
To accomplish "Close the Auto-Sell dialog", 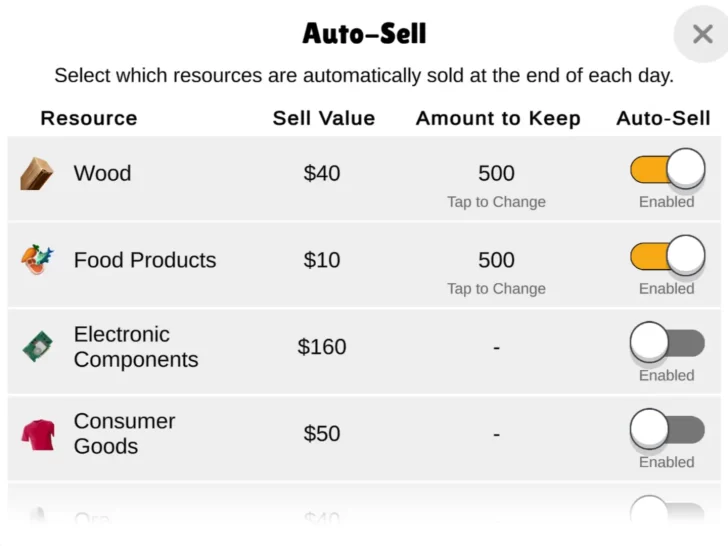I will pyautogui.click(x=702, y=34).
